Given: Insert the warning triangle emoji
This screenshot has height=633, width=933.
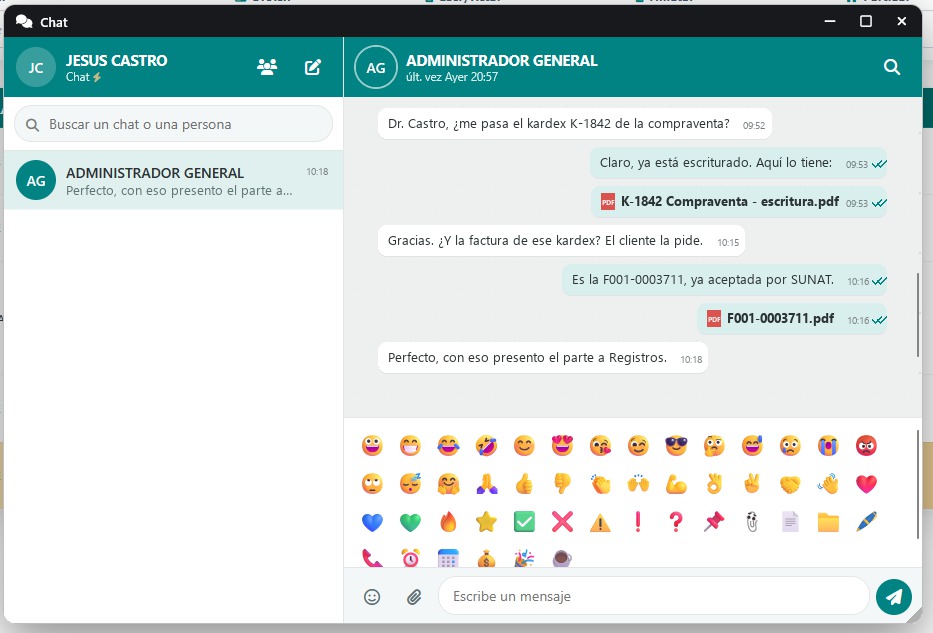Looking at the screenshot, I should point(600,522).
